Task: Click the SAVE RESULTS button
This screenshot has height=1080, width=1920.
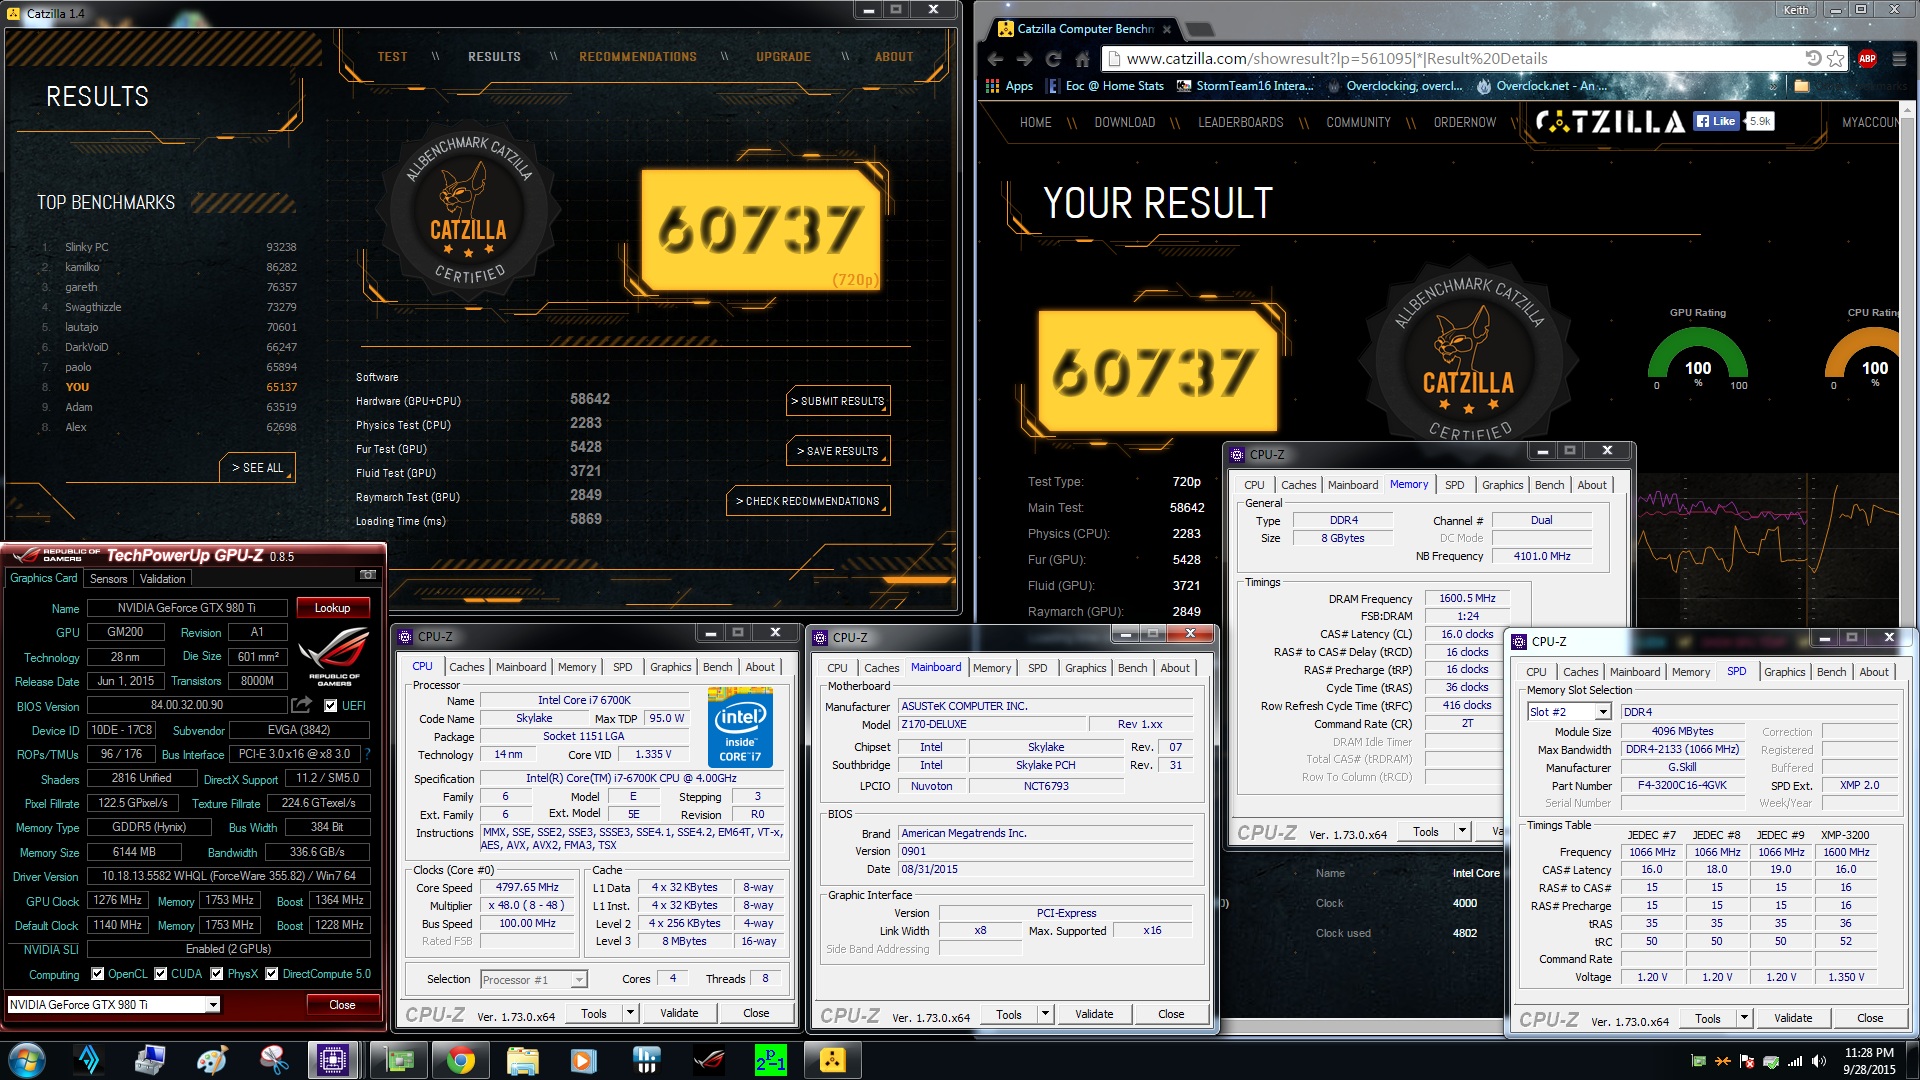Action: point(838,451)
